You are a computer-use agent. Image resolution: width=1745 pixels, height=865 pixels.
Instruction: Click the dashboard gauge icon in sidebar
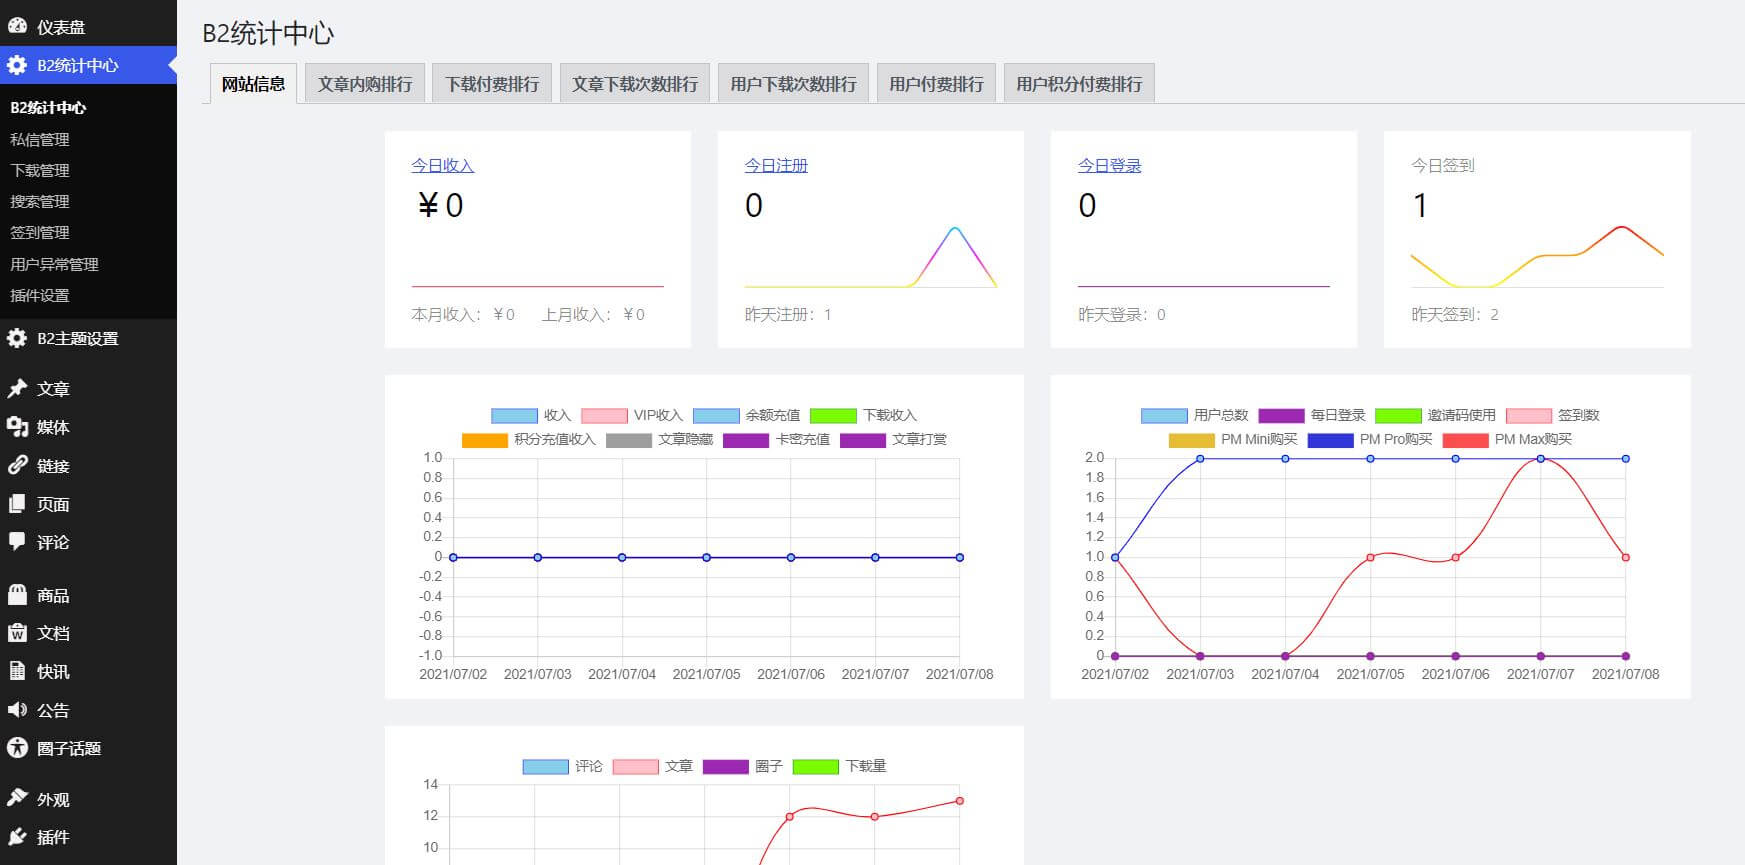(17, 27)
